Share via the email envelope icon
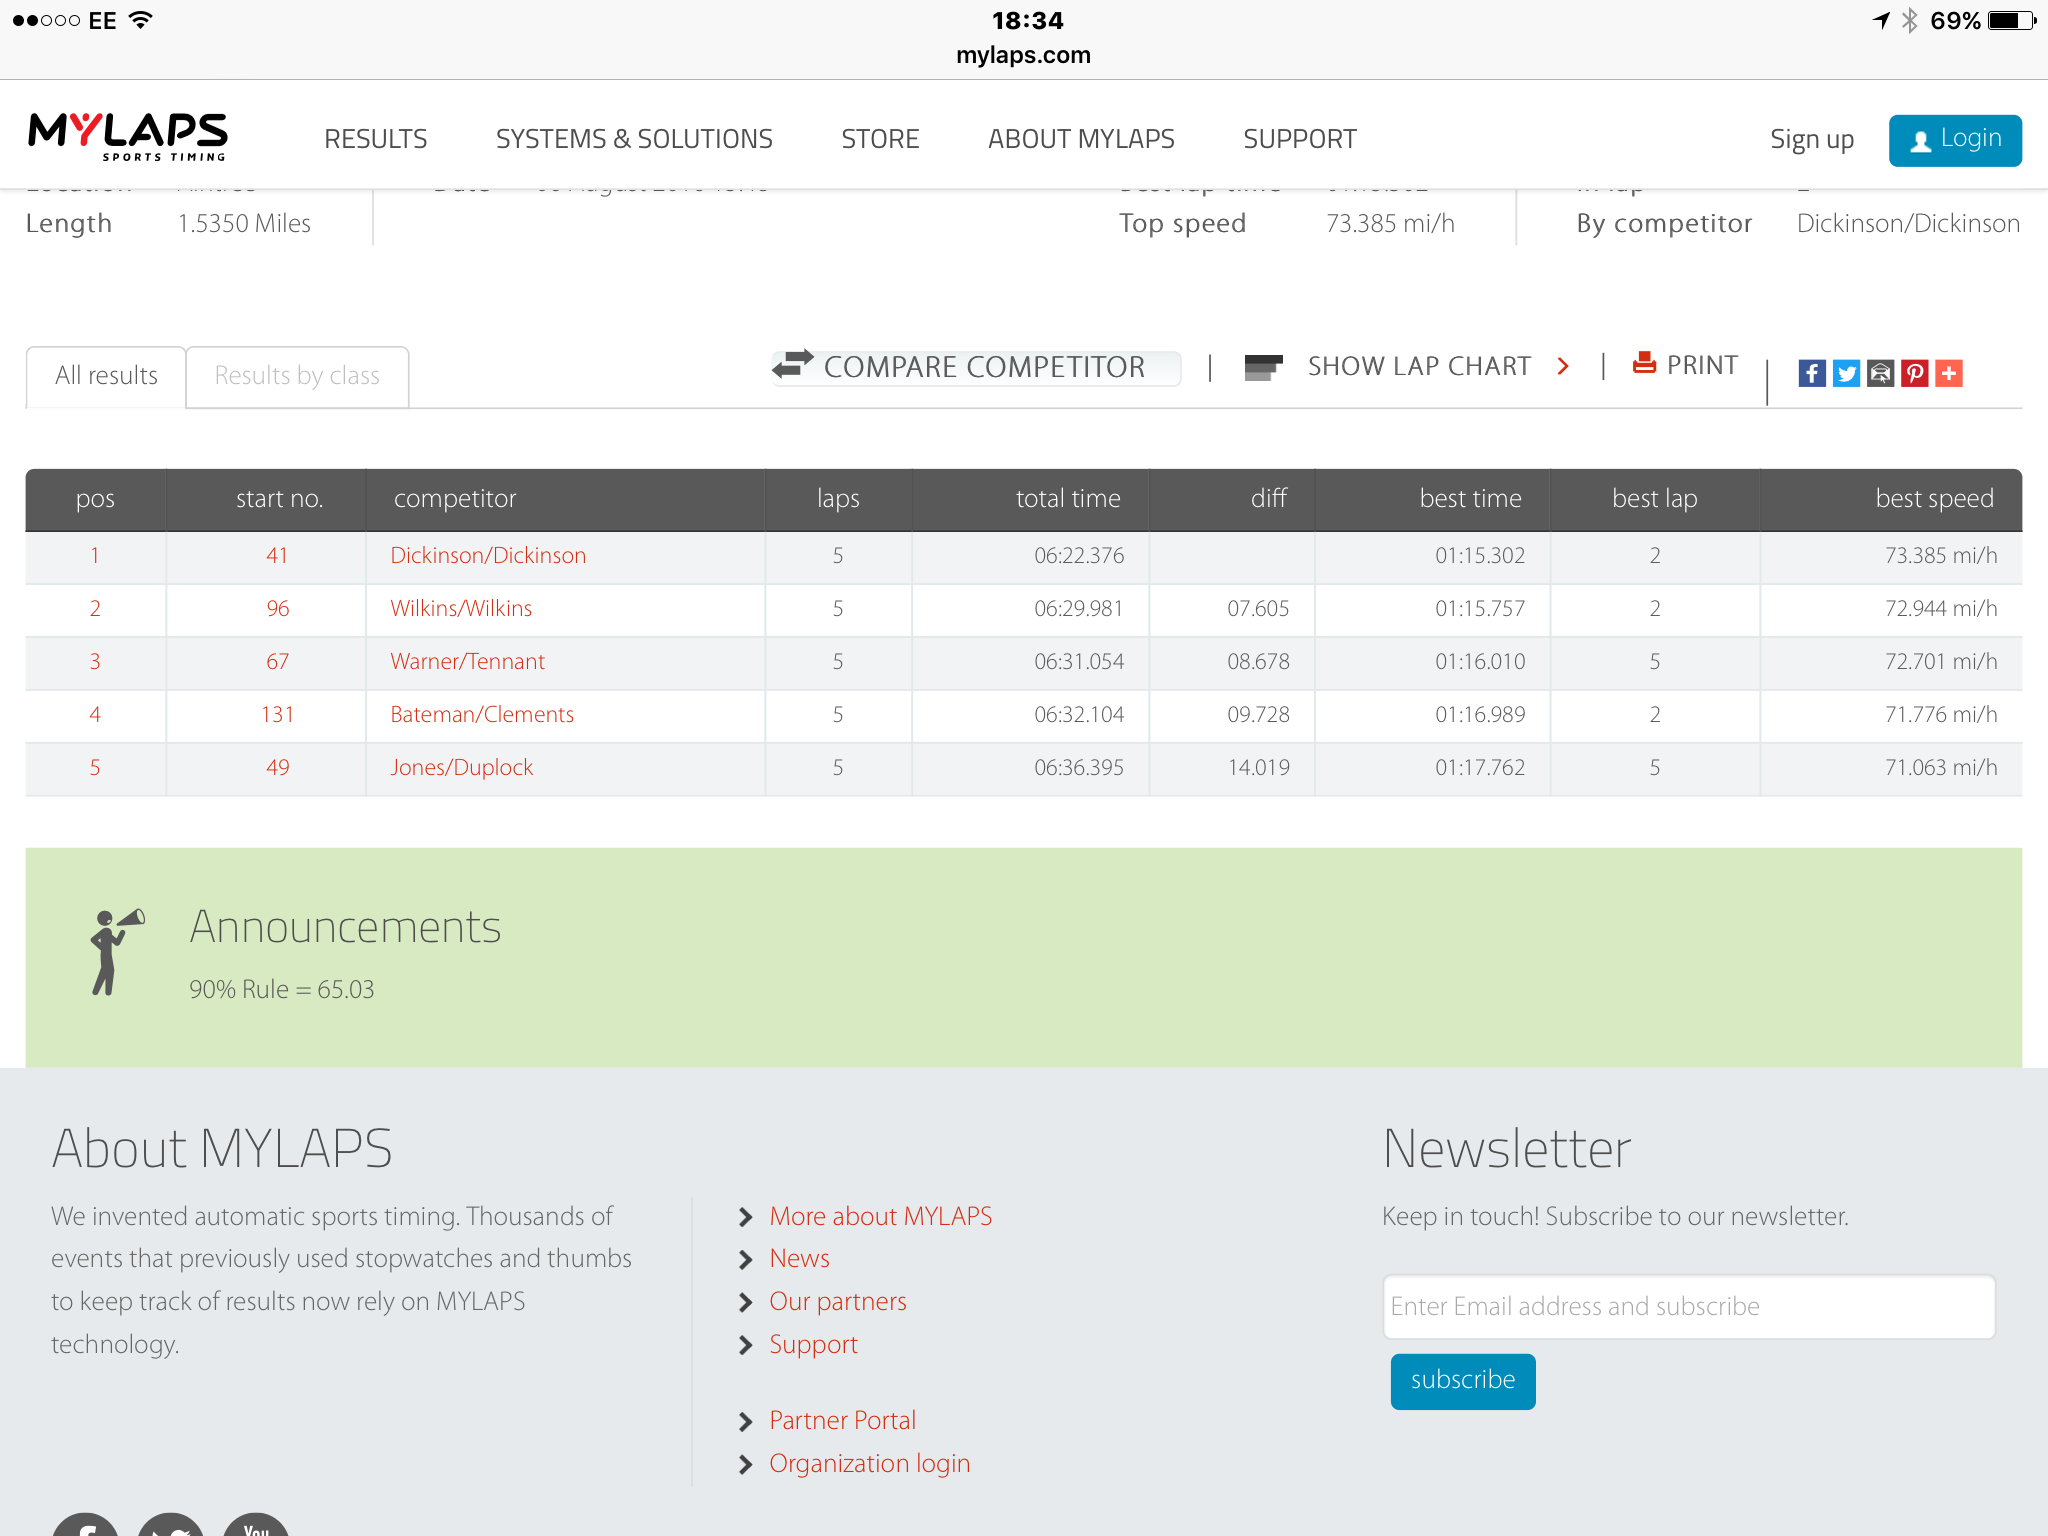 click(1880, 373)
